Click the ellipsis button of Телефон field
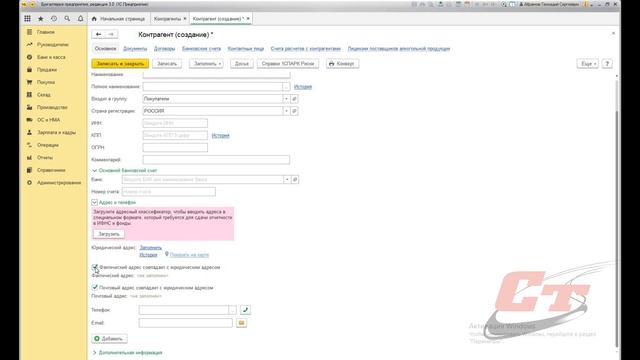The image size is (640, 360). coord(233,310)
